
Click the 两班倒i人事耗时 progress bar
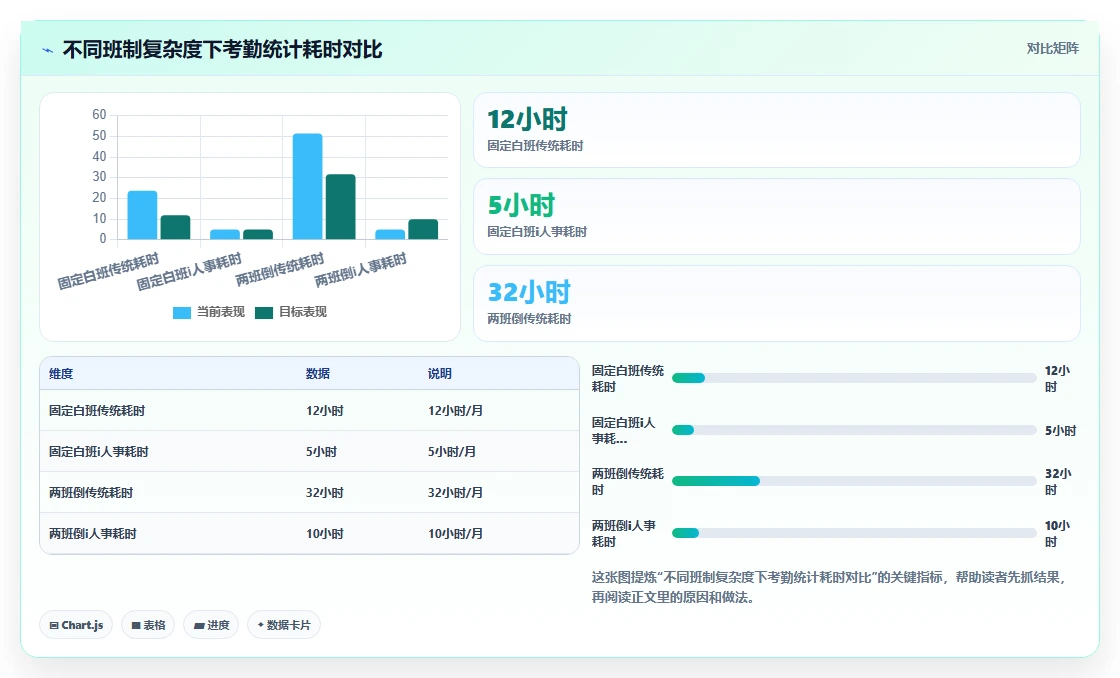coord(854,533)
